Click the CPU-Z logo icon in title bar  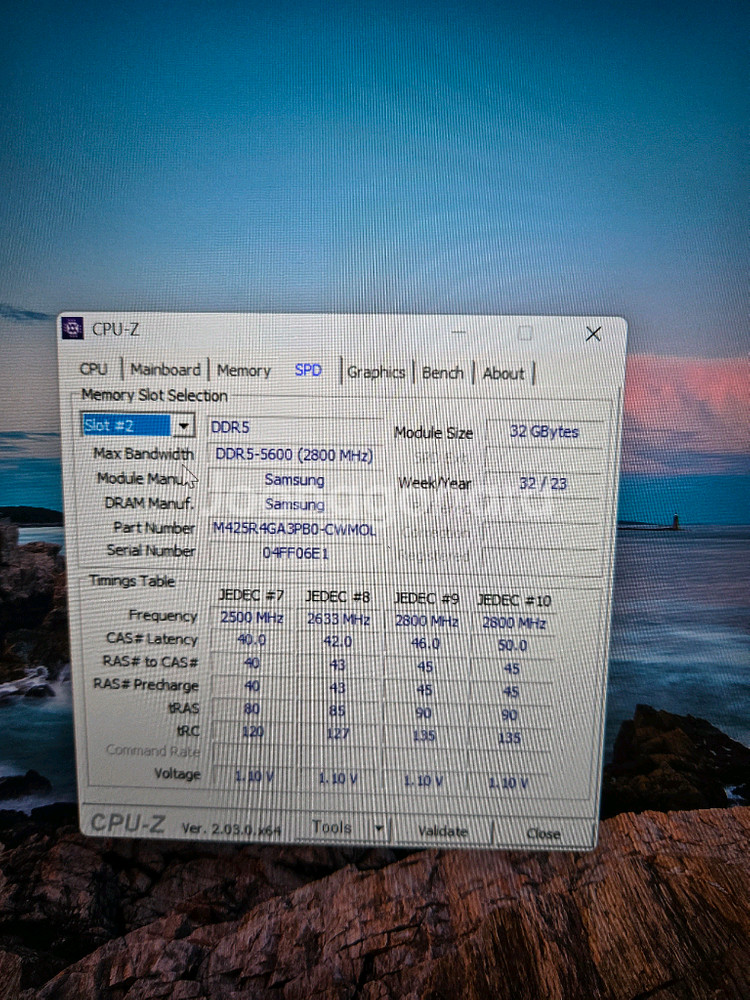click(73, 329)
